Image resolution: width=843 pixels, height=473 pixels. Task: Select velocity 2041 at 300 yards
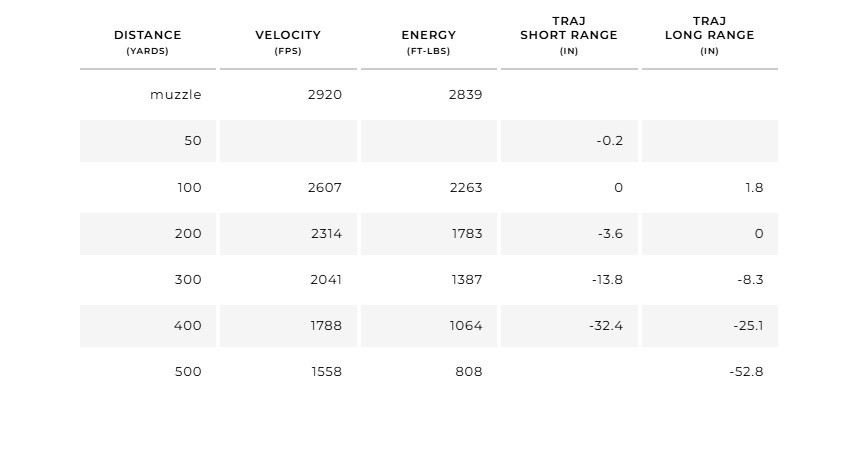pos(326,280)
